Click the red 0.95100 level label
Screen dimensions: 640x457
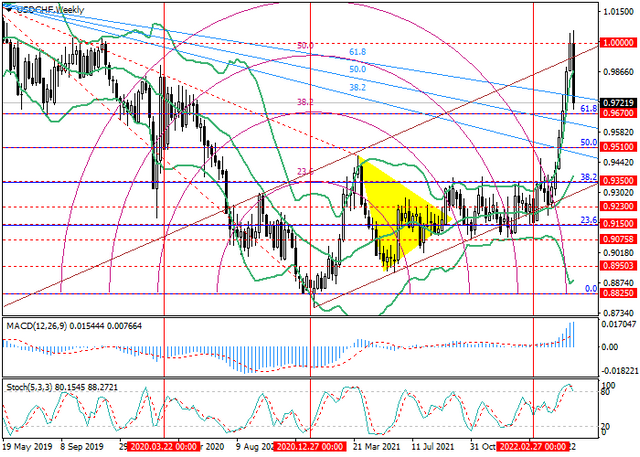pos(618,147)
